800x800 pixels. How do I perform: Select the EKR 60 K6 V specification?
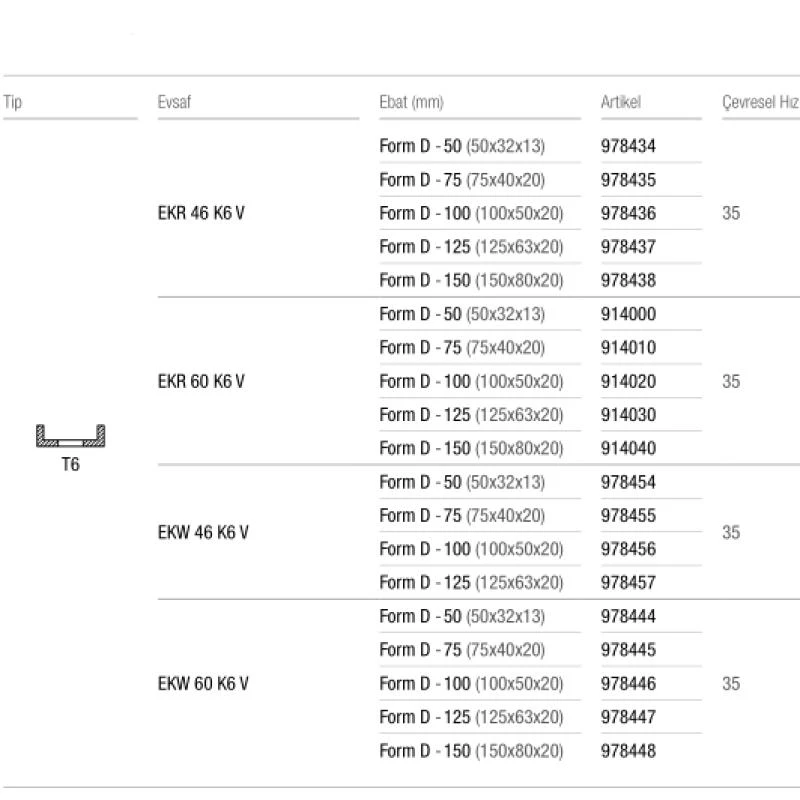tap(201, 381)
